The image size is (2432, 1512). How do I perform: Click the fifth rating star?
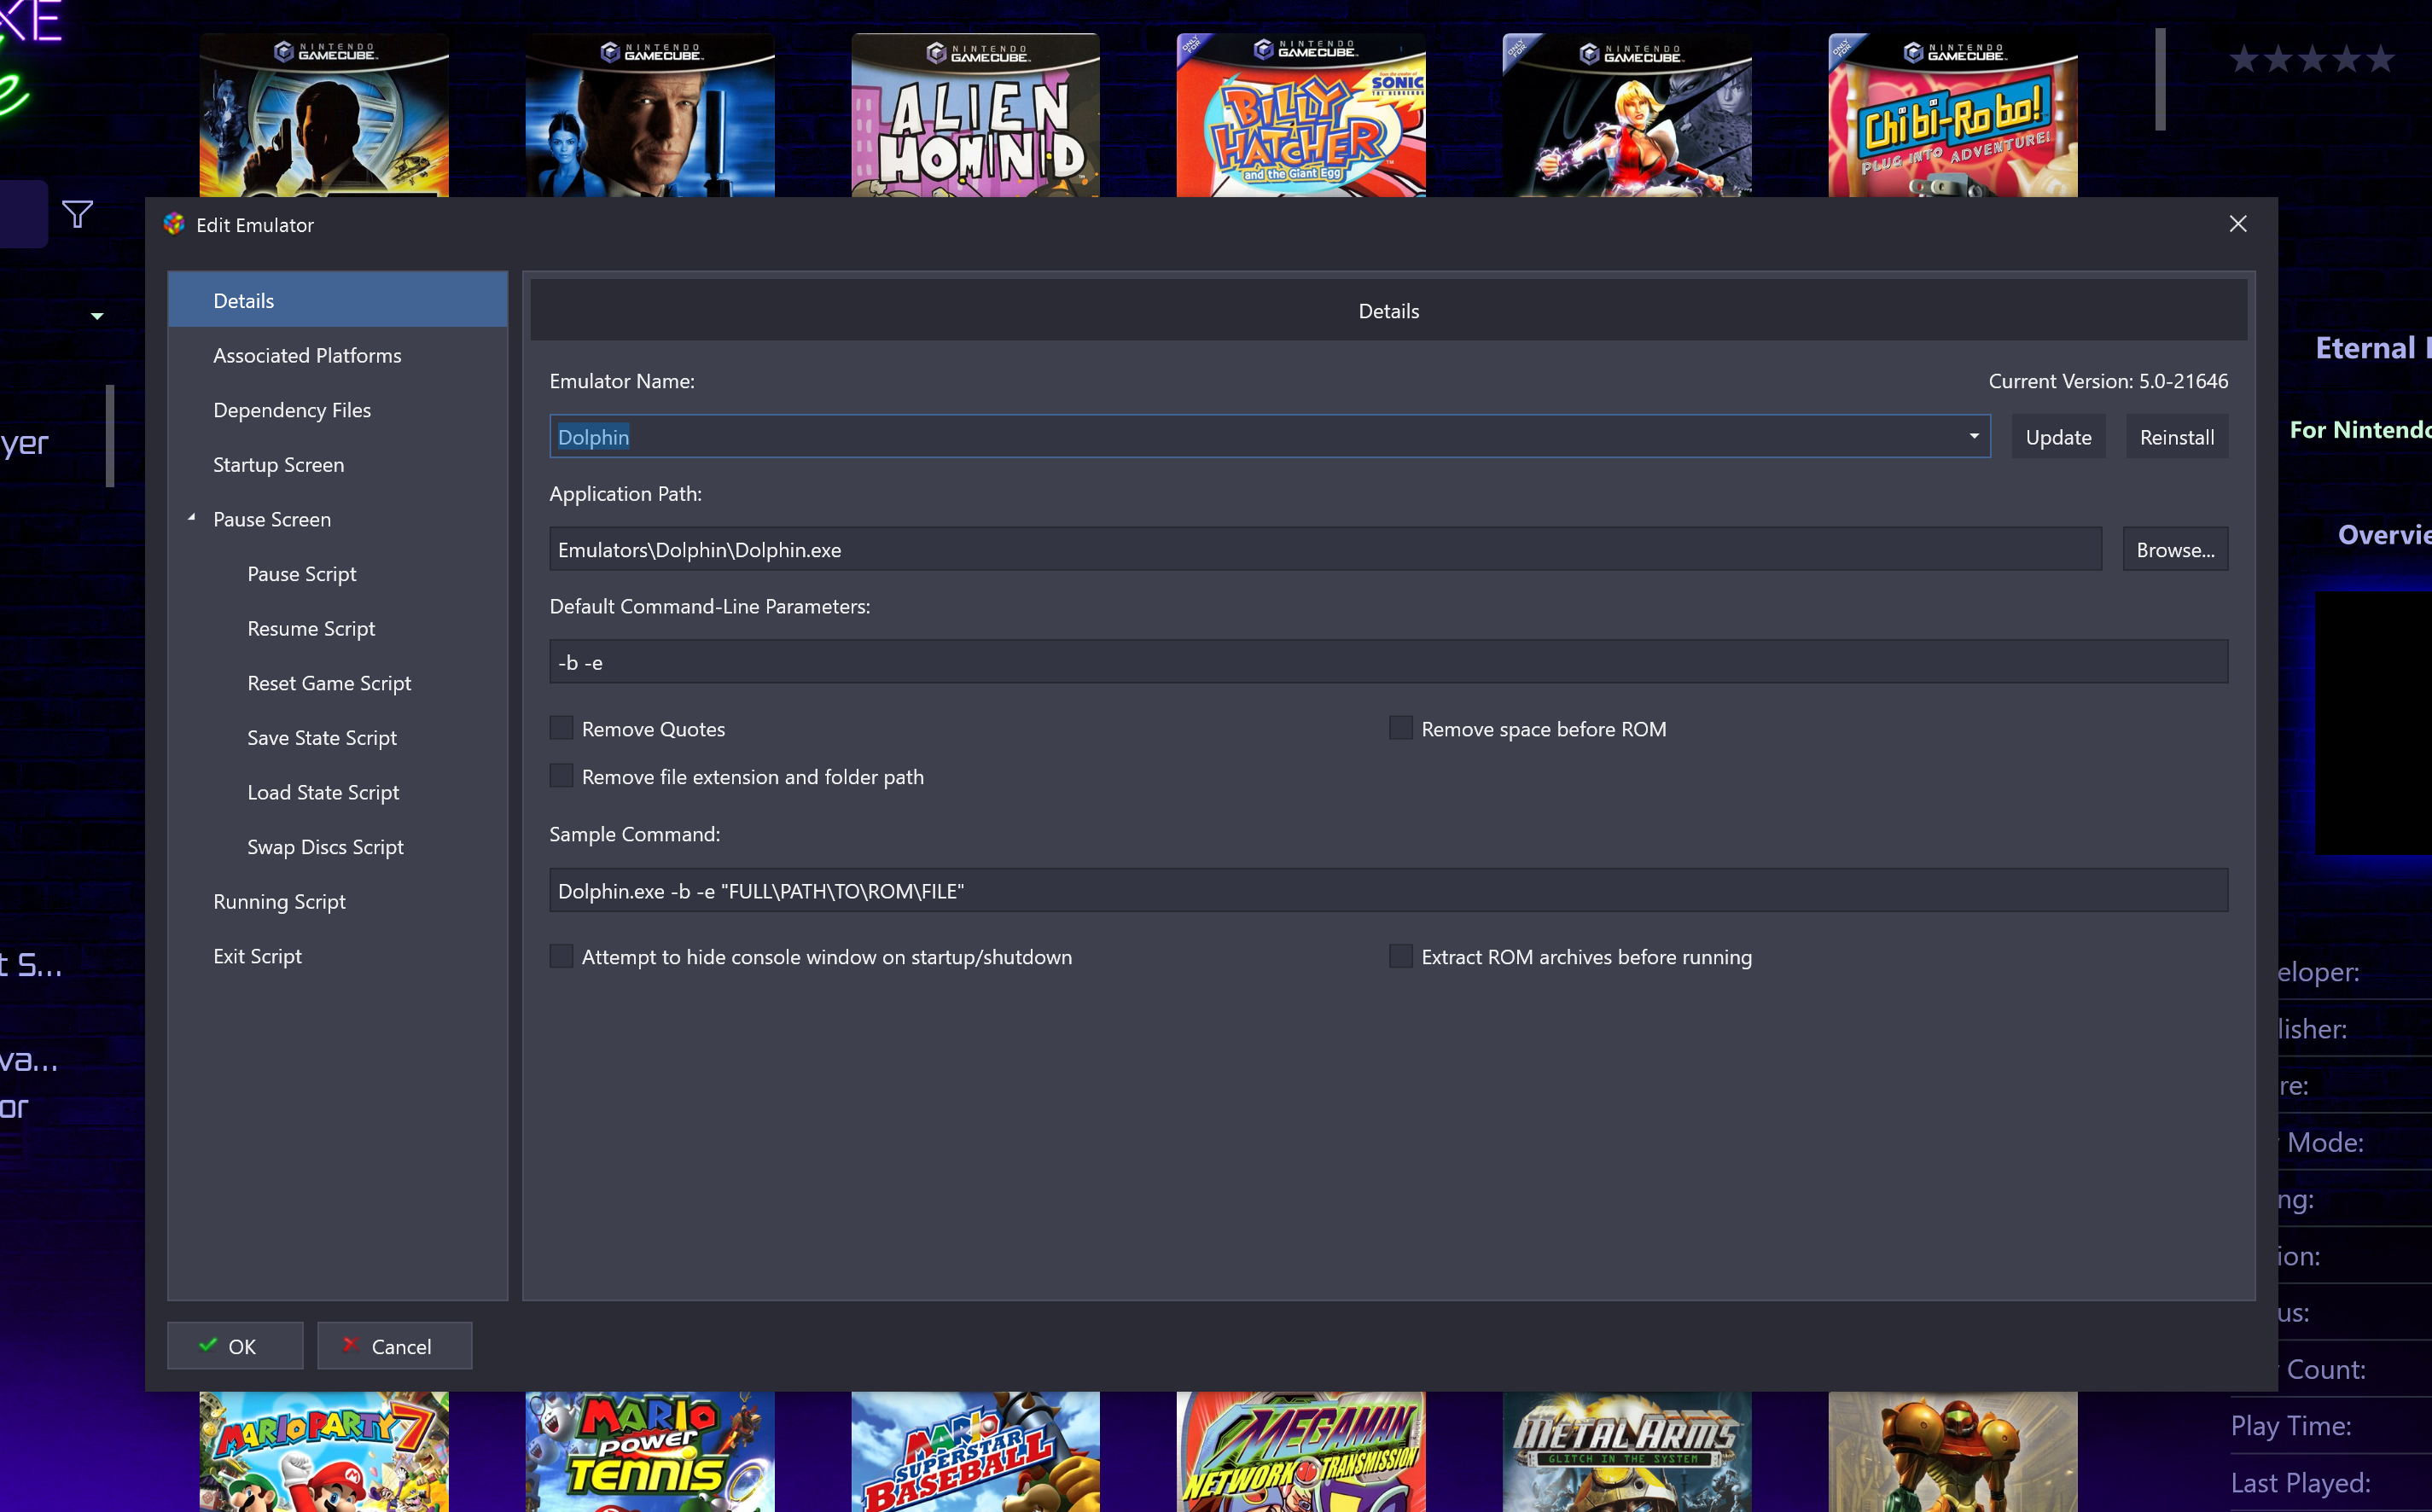tap(2381, 59)
